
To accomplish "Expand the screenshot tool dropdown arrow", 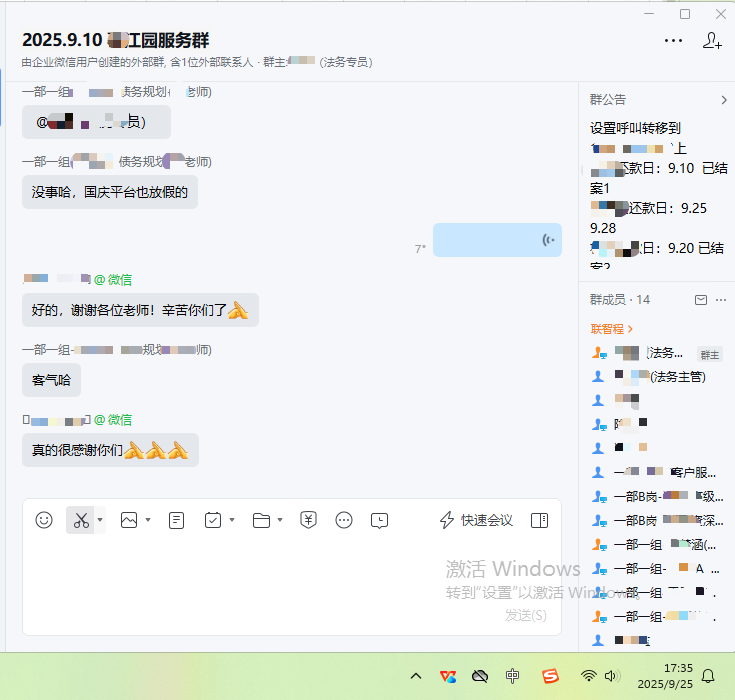I will 100,519.
